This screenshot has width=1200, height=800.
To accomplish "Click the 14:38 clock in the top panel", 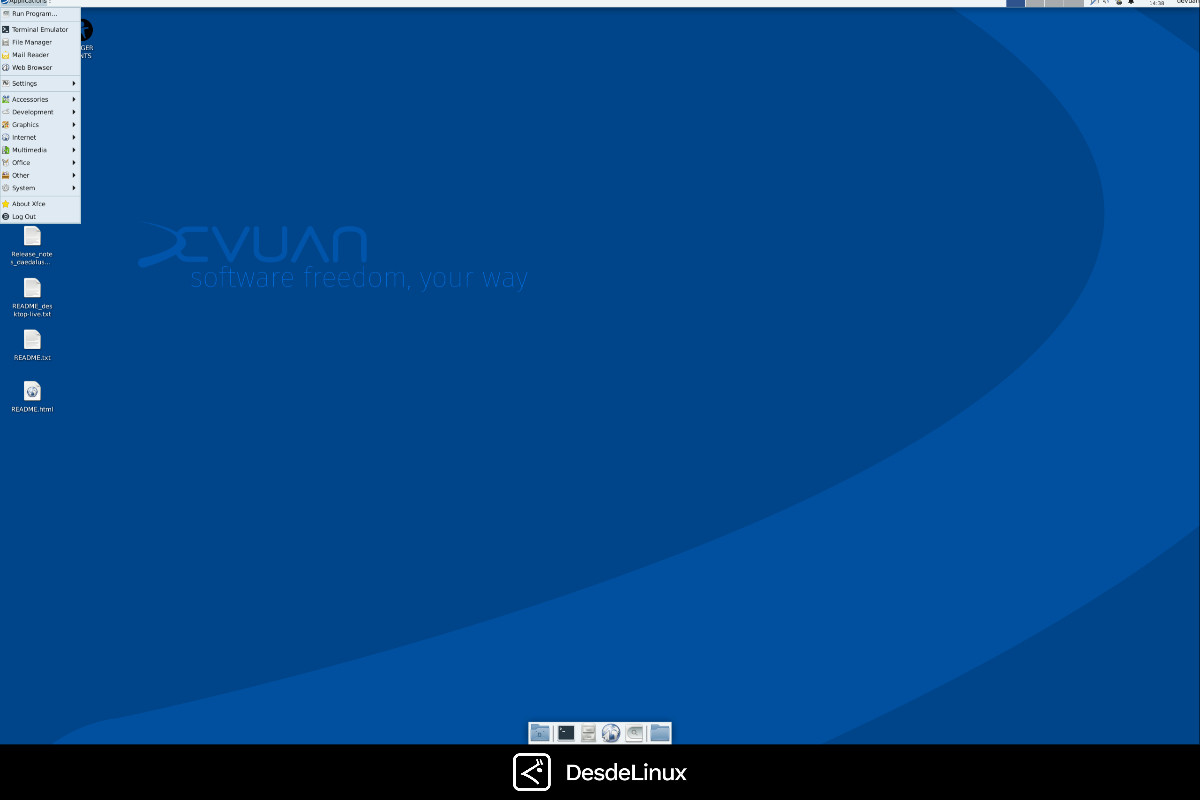I will pyautogui.click(x=1155, y=3).
